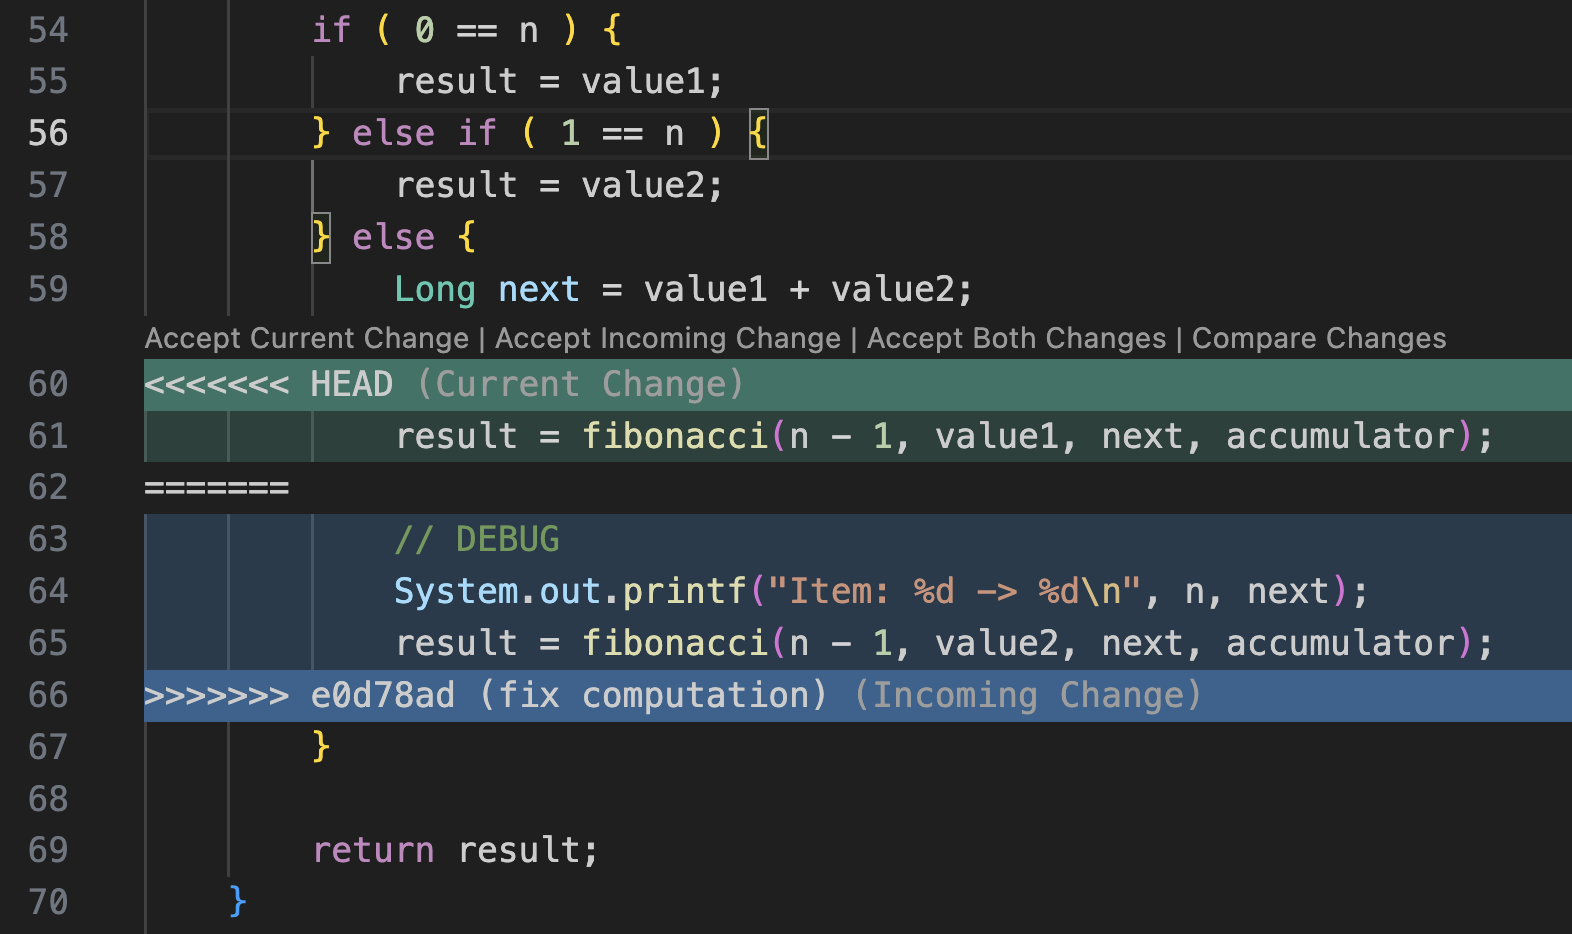Click the highlighted brace ending line 56

pyautogui.click(x=759, y=133)
